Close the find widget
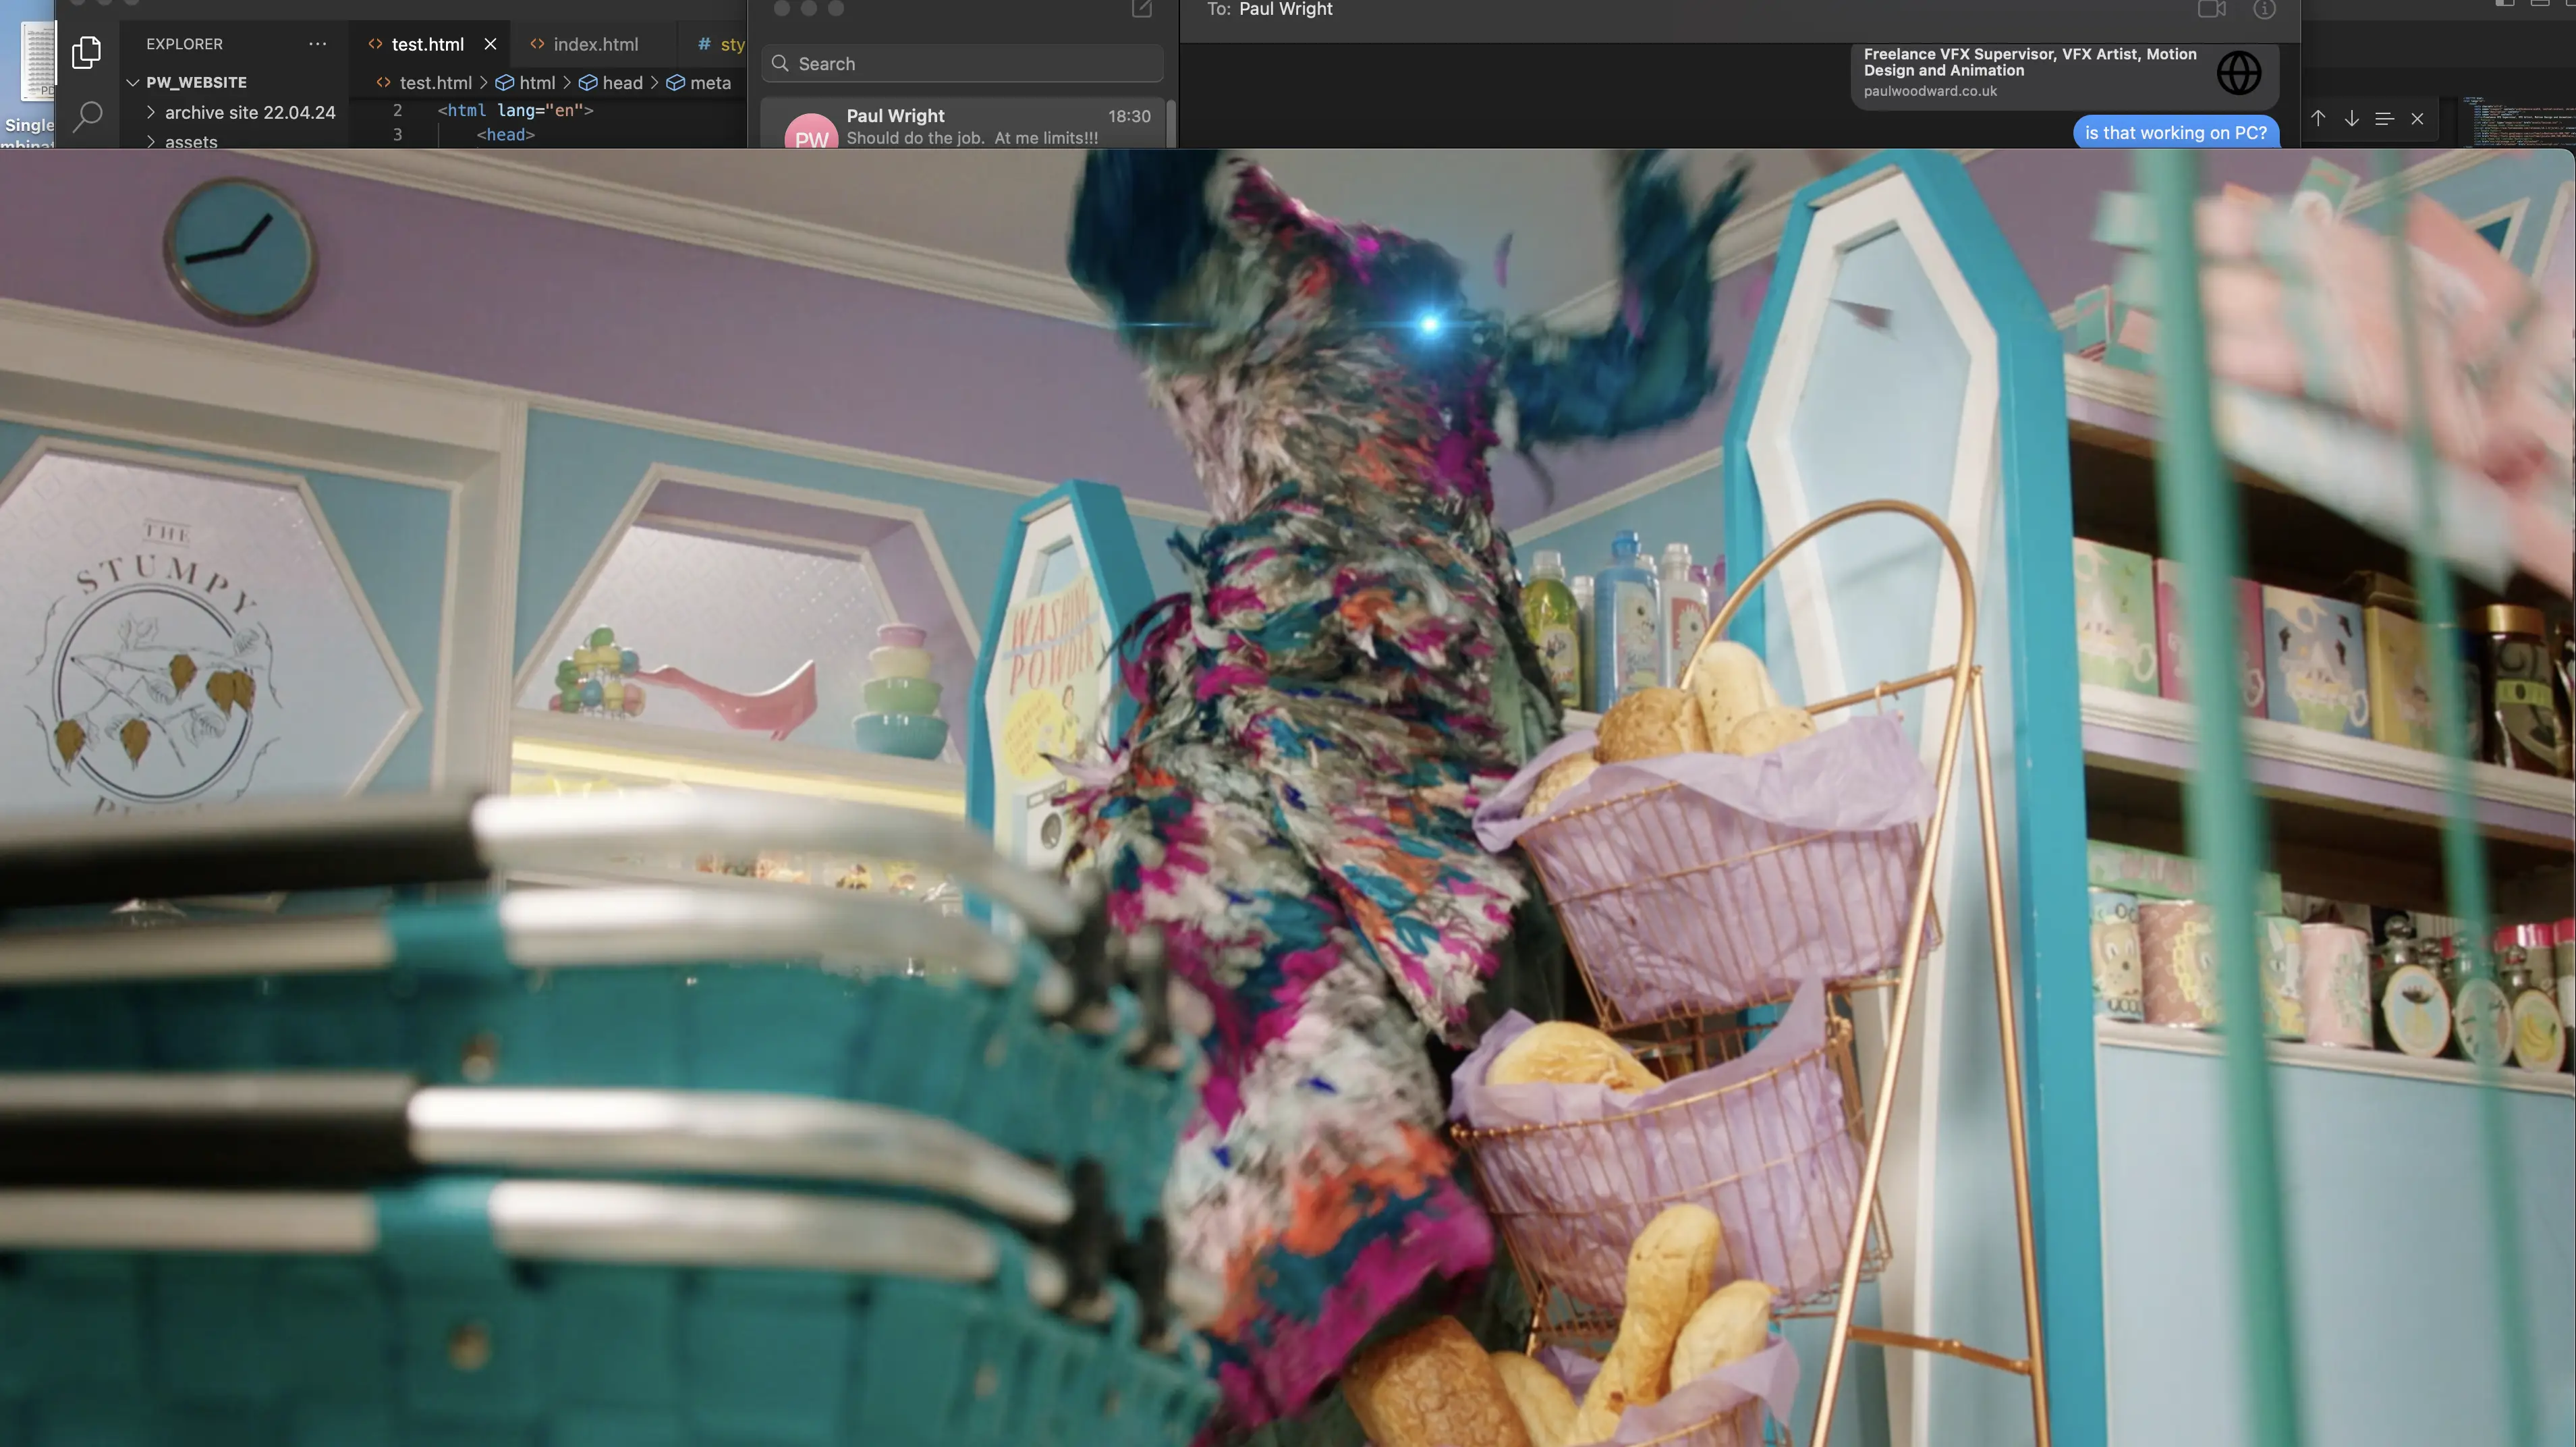Image resolution: width=2576 pixels, height=1447 pixels. [2417, 118]
